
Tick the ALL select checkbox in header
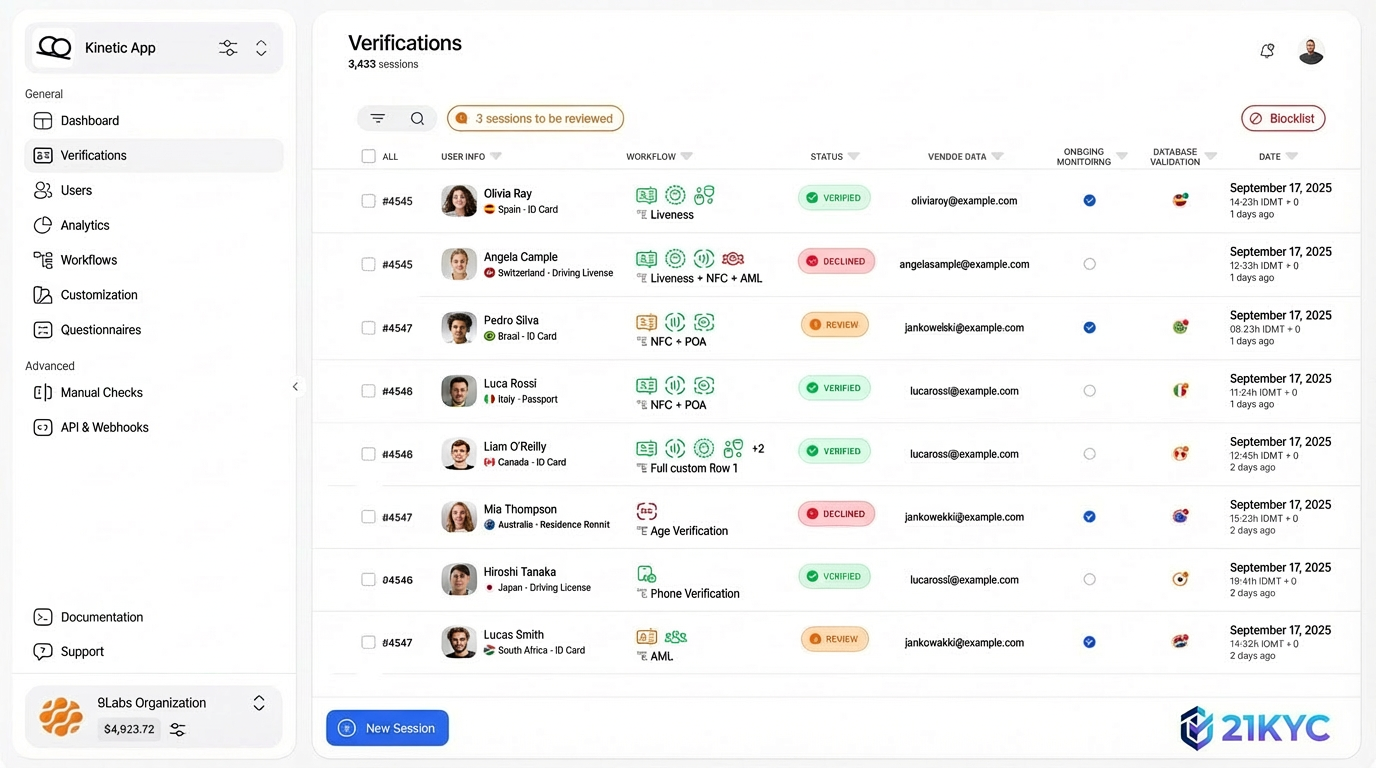click(368, 156)
